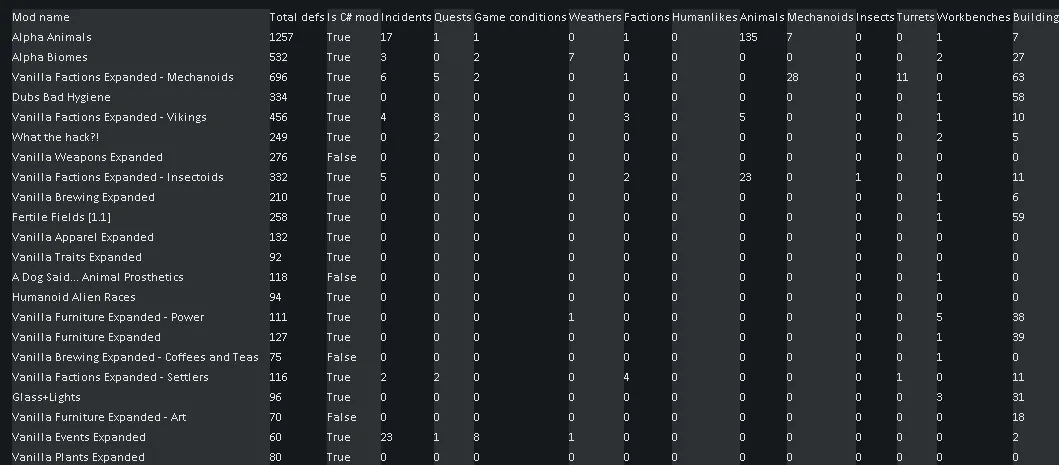
Task: Click the Mod name column header
Action: click(x=41, y=17)
